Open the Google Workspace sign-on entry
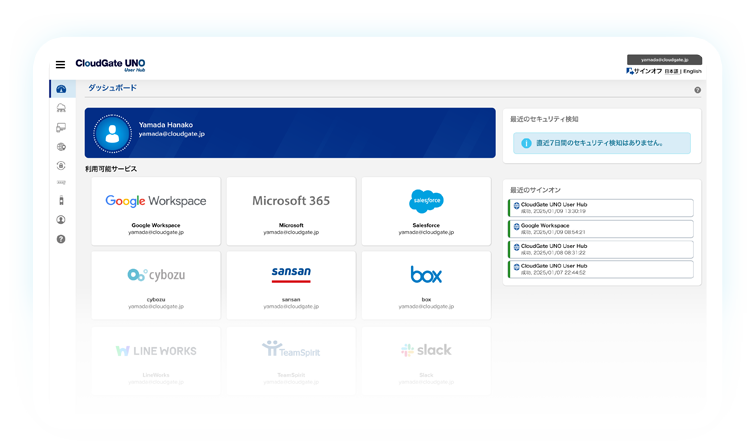This screenshot has height=447, width=750. click(601, 229)
